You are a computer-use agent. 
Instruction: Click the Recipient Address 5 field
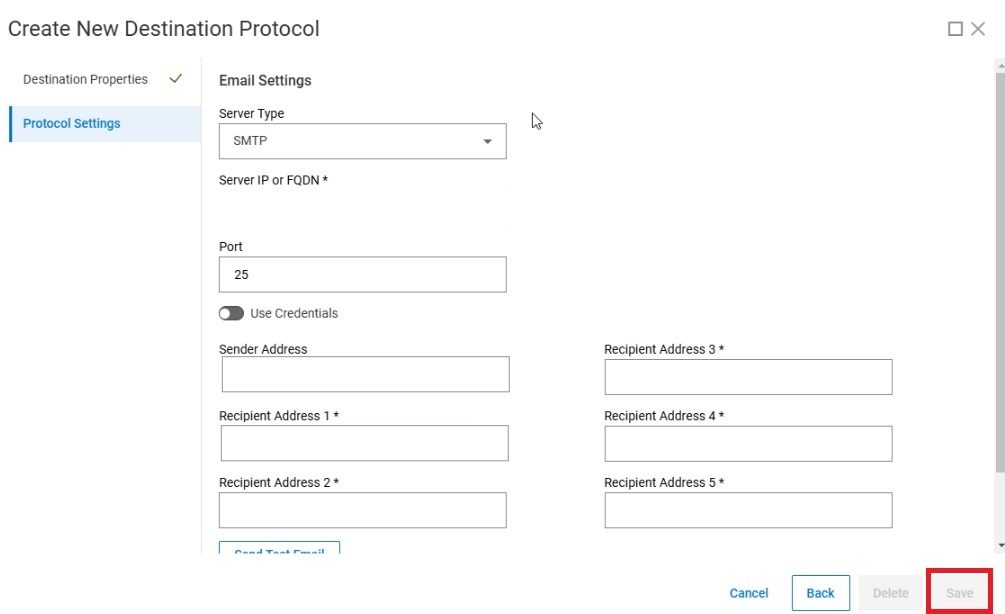tap(747, 510)
